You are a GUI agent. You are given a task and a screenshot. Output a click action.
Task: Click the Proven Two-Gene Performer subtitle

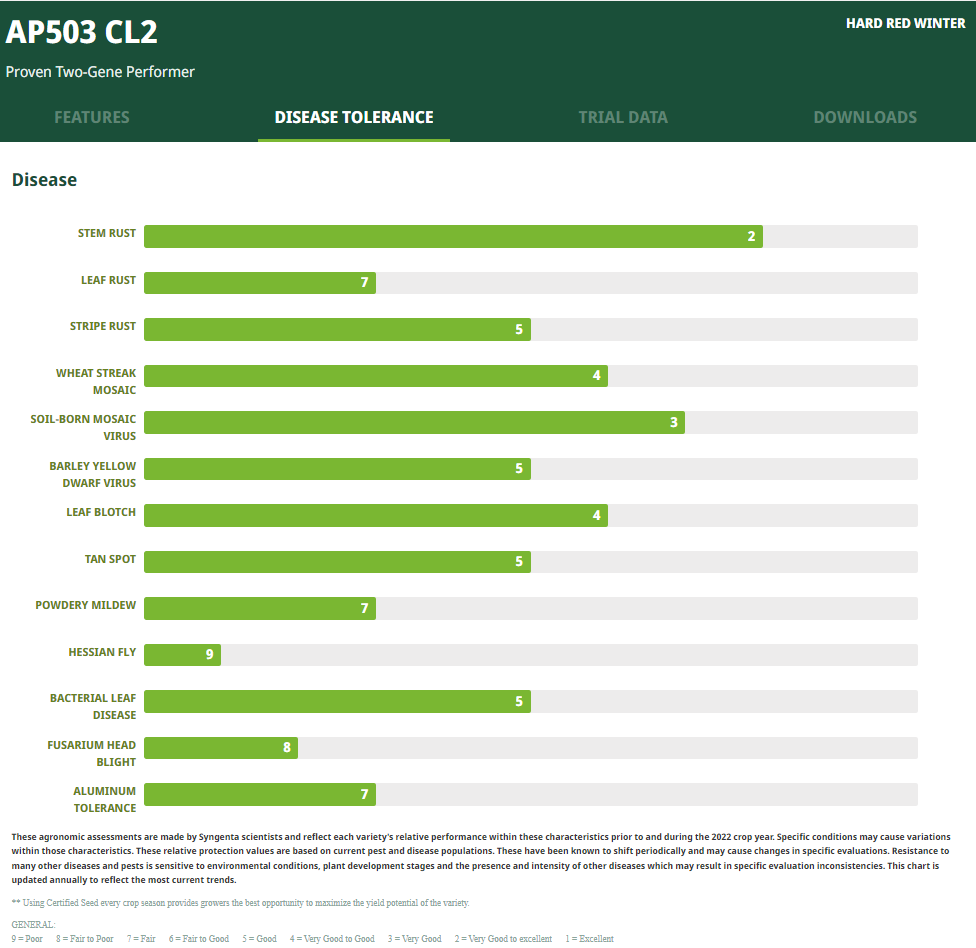[100, 72]
